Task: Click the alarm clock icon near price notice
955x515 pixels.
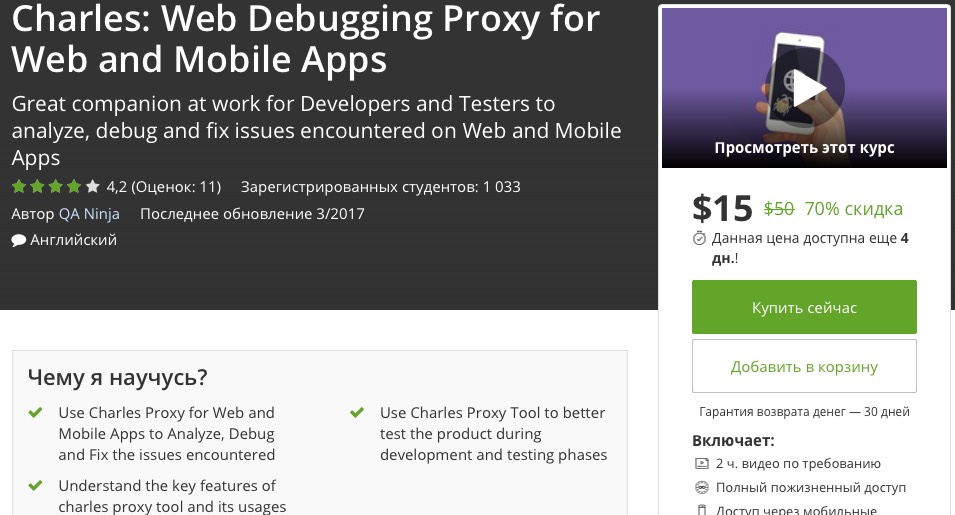Action: pos(700,239)
